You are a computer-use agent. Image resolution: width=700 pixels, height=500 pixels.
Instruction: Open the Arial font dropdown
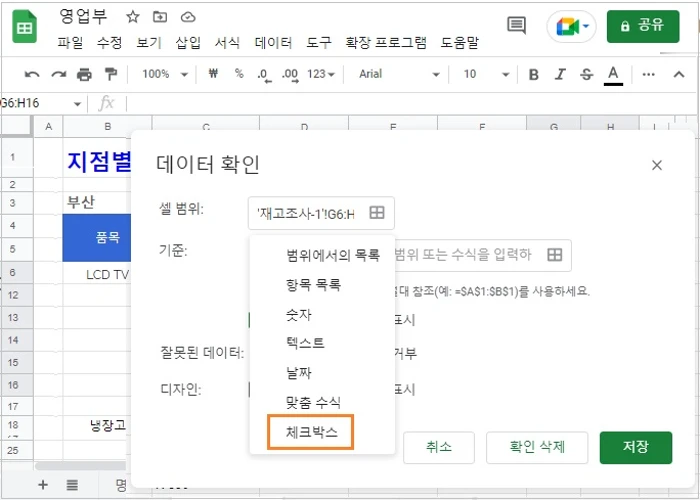click(x=399, y=74)
